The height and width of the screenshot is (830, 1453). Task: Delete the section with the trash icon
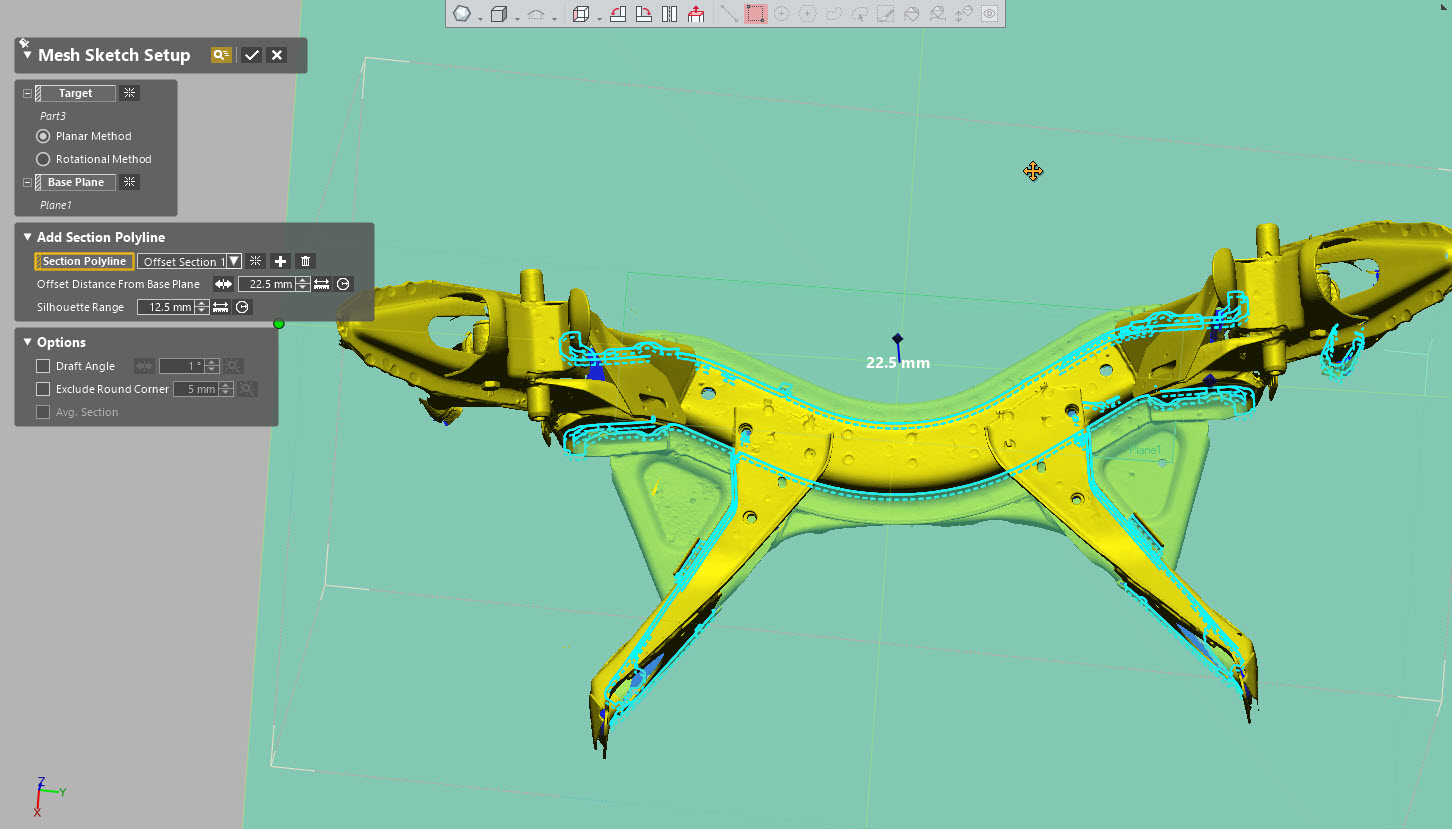pyautogui.click(x=306, y=261)
